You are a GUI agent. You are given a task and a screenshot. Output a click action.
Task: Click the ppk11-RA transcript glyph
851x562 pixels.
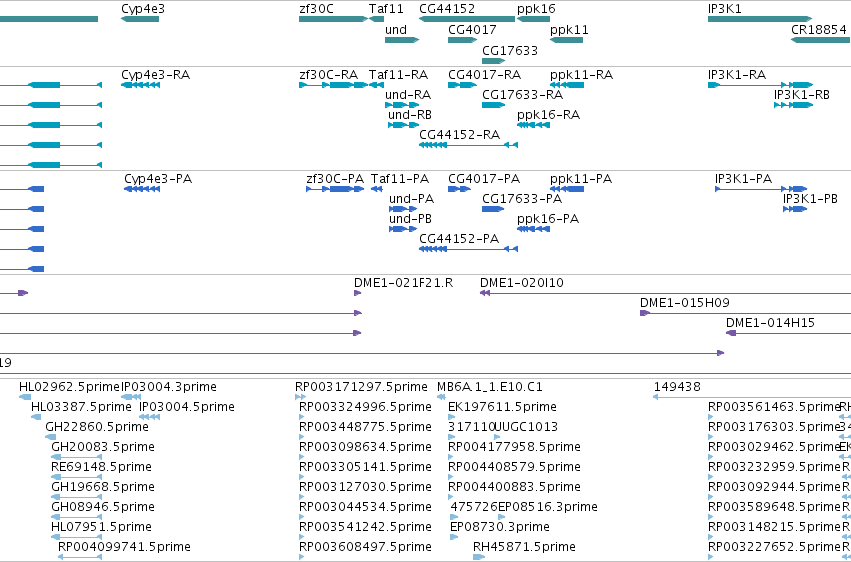(x=567, y=85)
